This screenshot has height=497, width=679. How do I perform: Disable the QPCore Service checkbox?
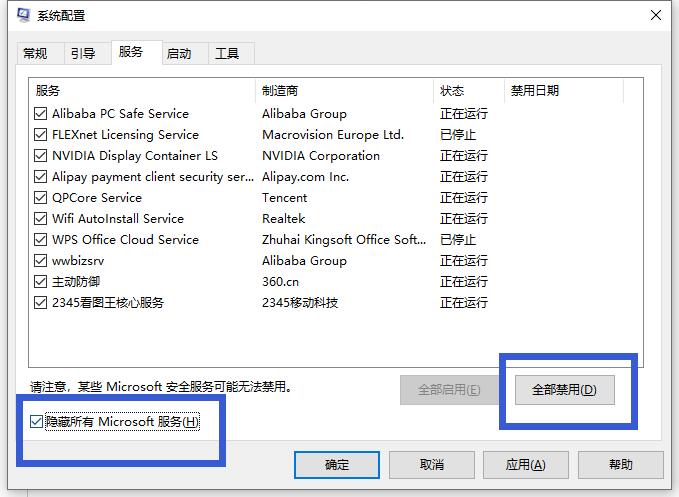40,198
